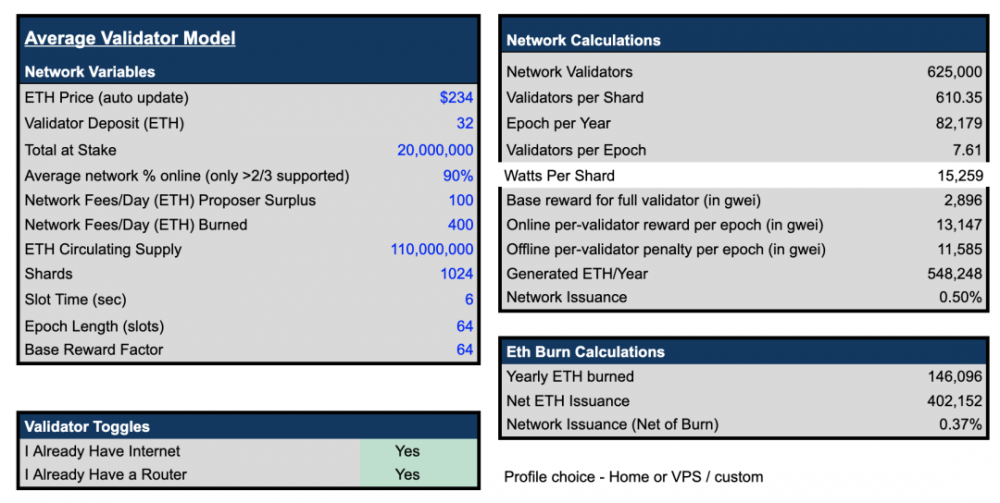Select the 90% average network online cell
Viewport: 1000px width, 503px height.
(459, 175)
